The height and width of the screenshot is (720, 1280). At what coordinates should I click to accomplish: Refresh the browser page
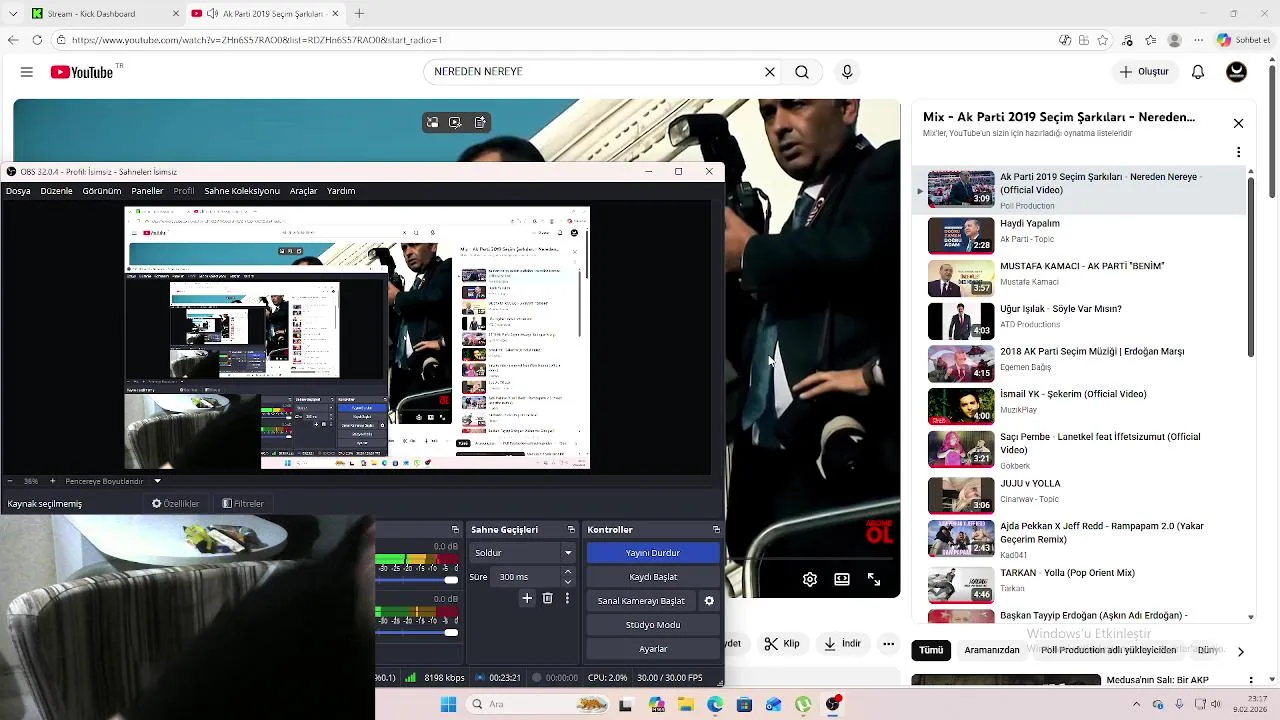(x=37, y=40)
